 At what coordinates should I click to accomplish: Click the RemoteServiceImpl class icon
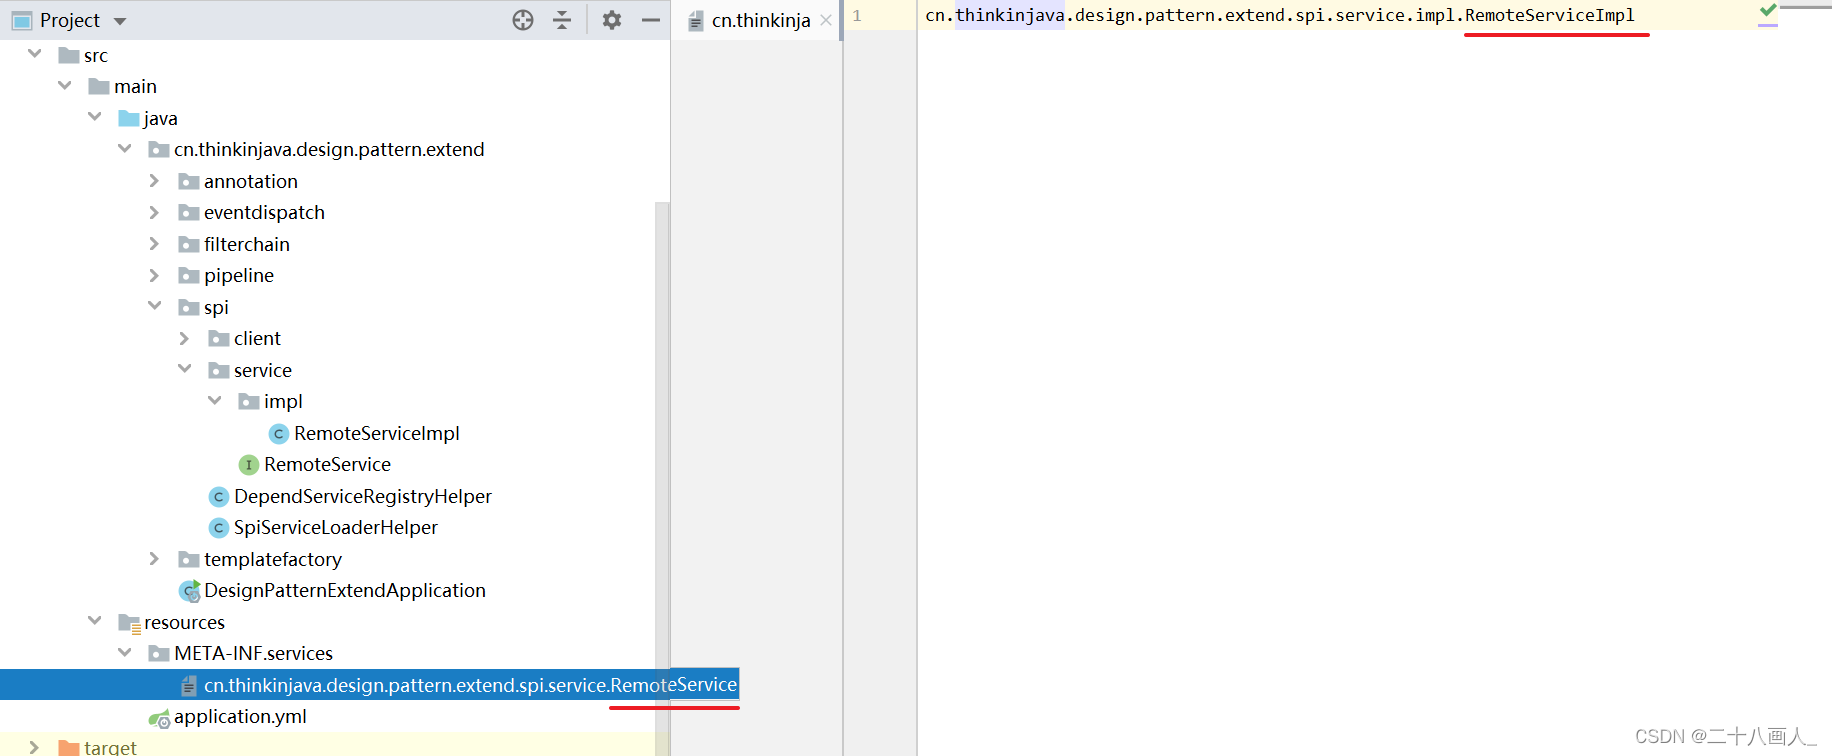pyautogui.click(x=279, y=433)
